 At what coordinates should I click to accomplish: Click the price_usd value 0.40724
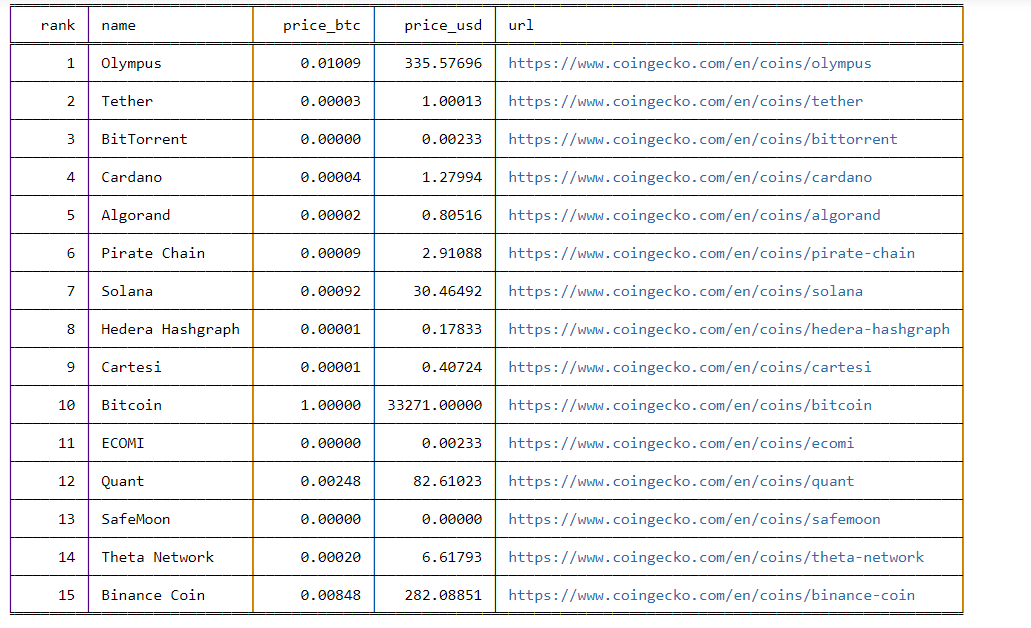click(x=451, y=368)
